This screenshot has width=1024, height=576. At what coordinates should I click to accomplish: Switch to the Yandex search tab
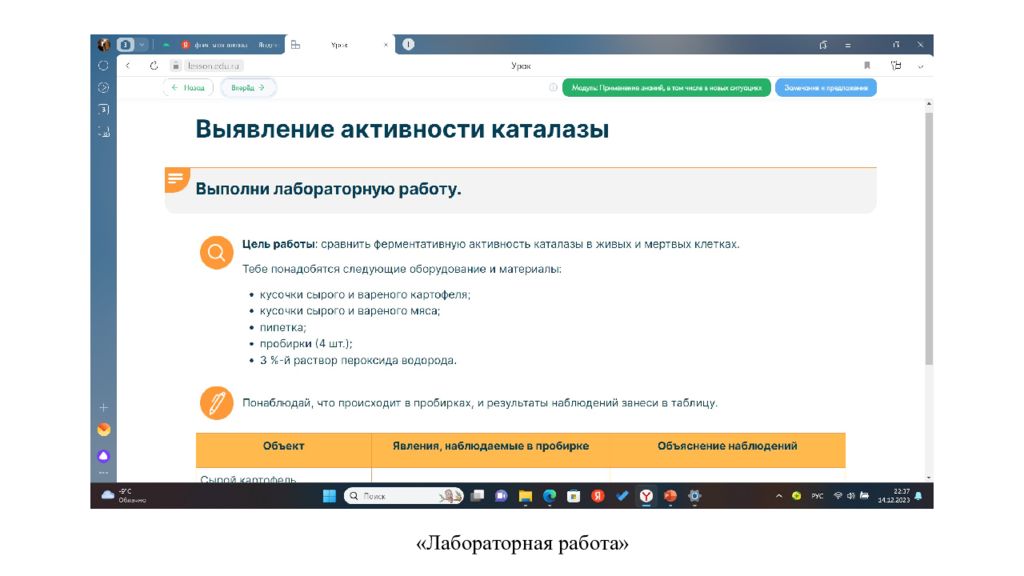pyautogui.click(x=231, y=45)
